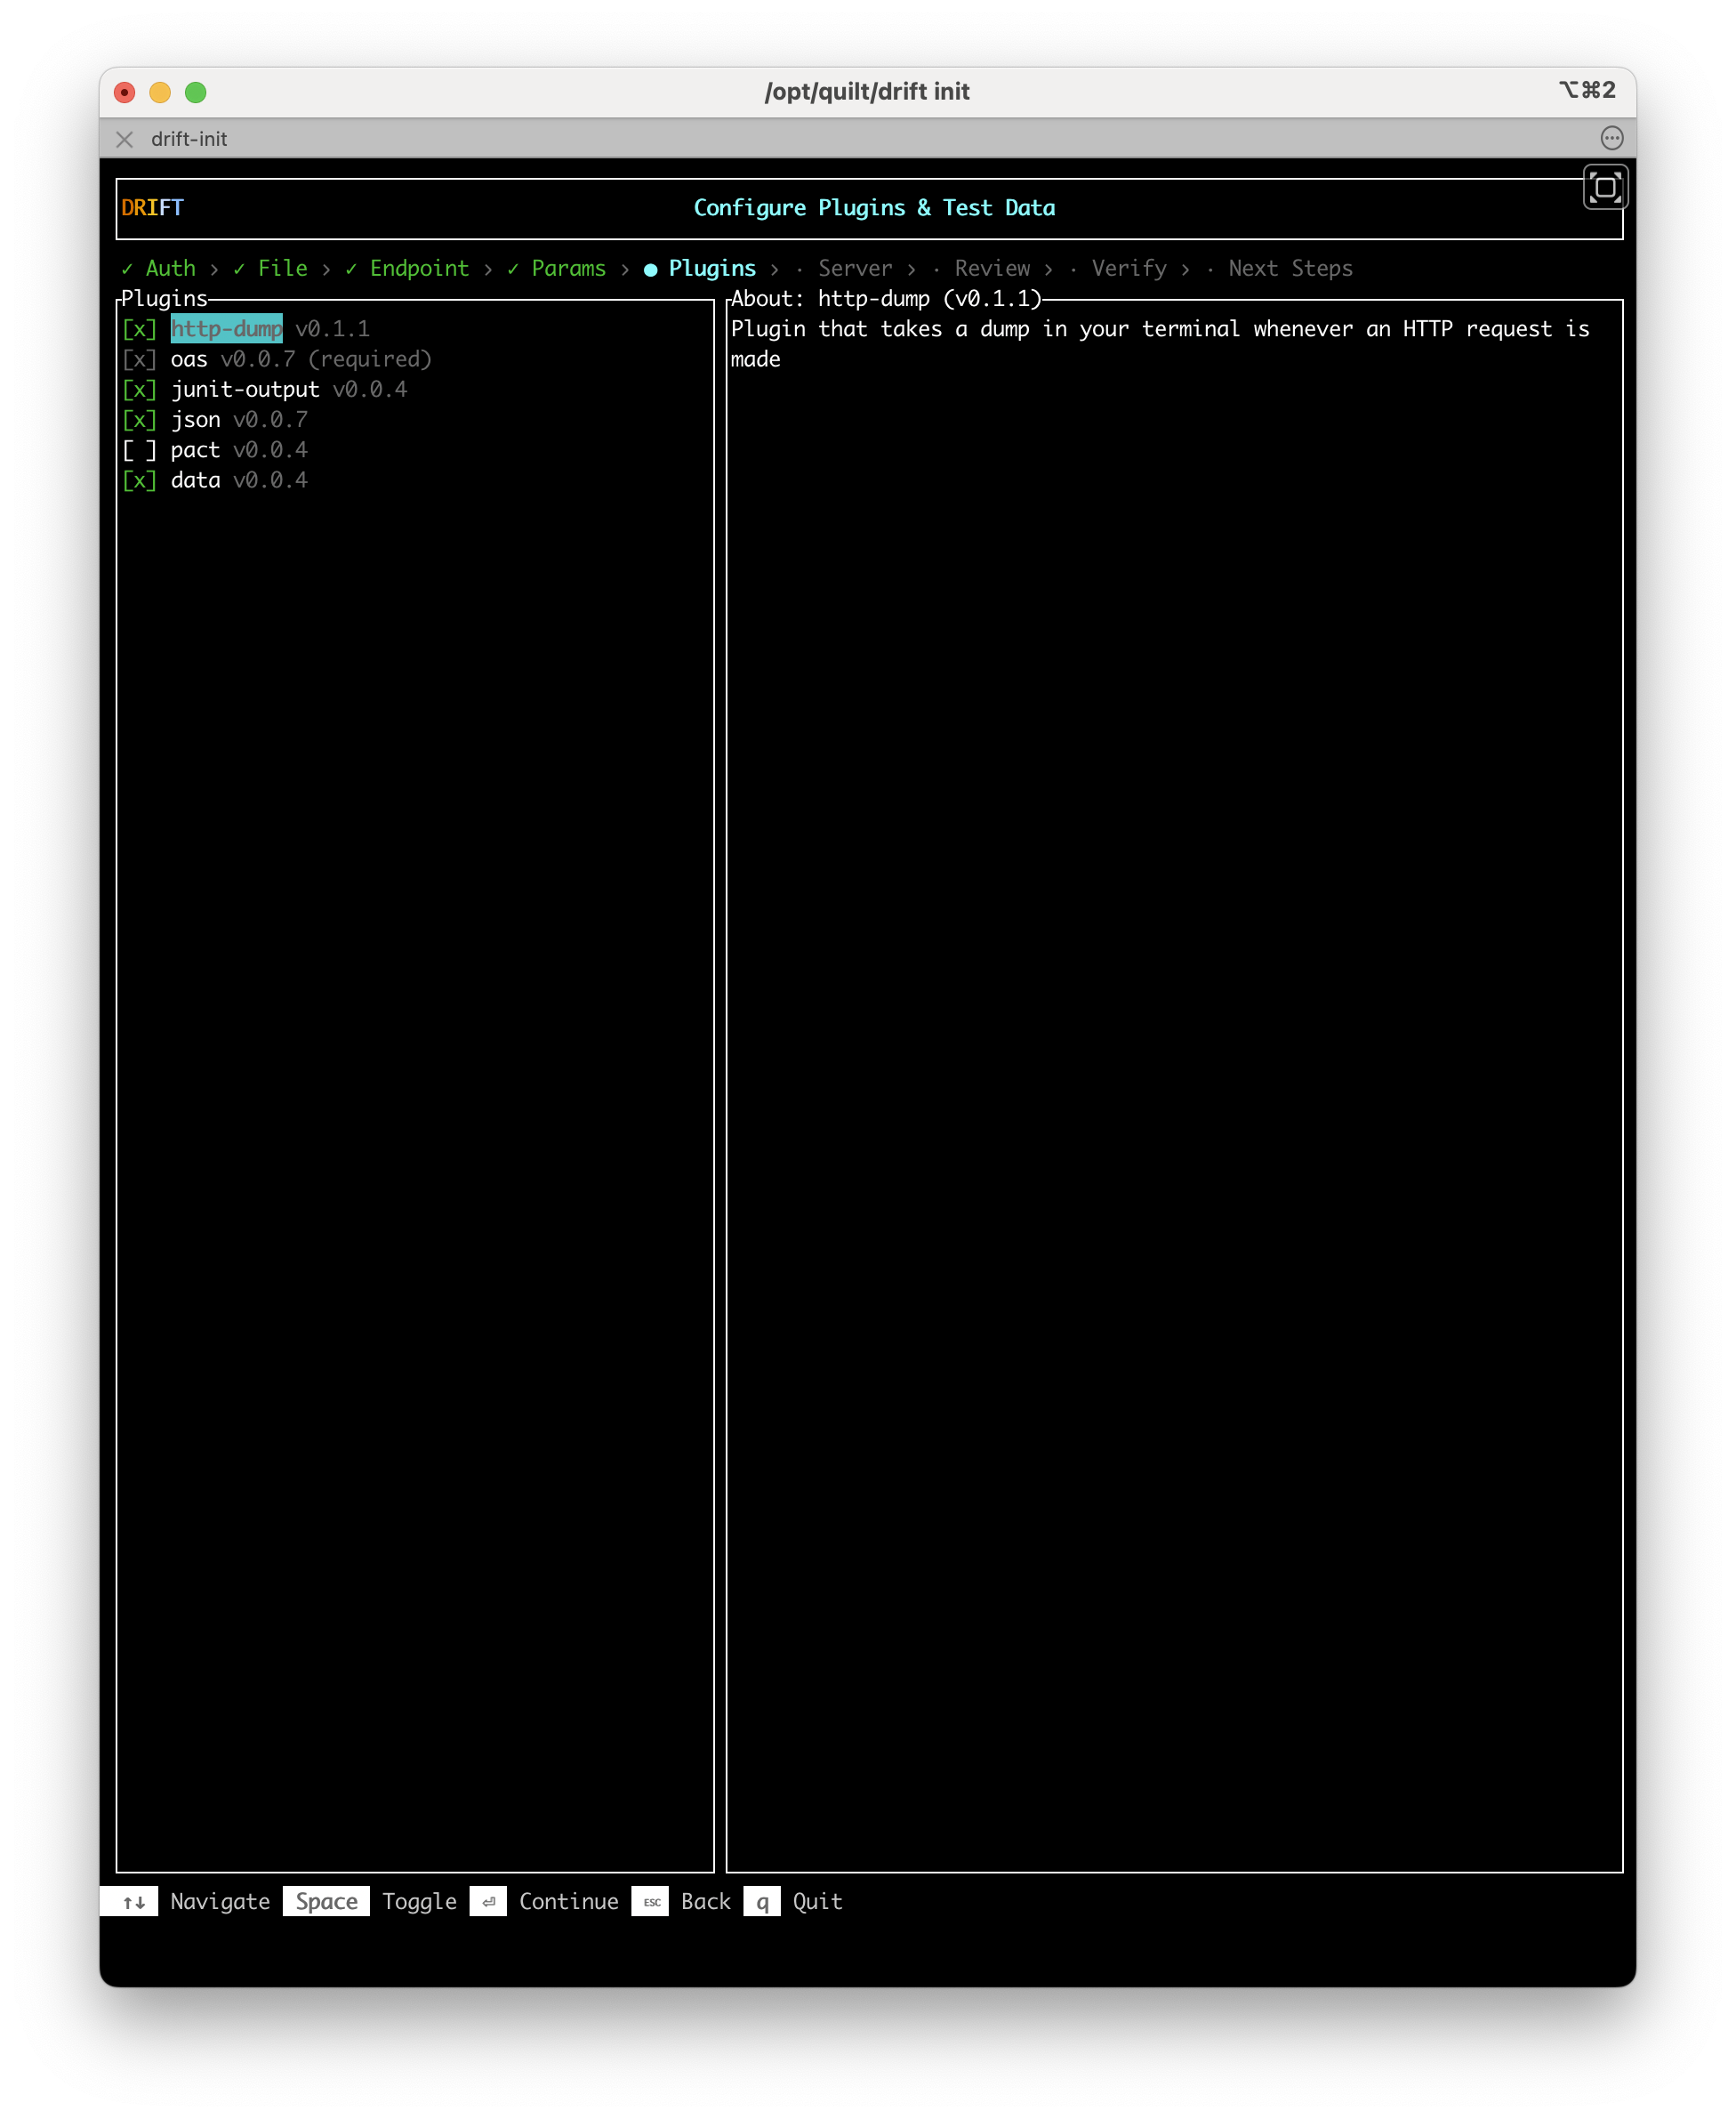Switch to the Review step

point(993,268)
